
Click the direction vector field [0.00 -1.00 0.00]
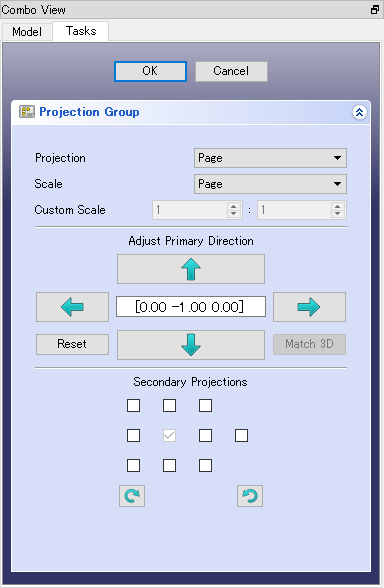coord(191,307)
